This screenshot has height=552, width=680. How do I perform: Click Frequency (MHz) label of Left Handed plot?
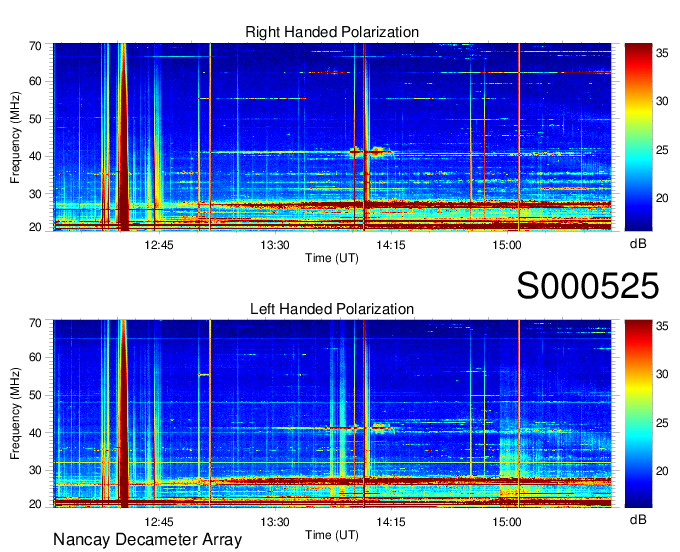tap(15, 414)
